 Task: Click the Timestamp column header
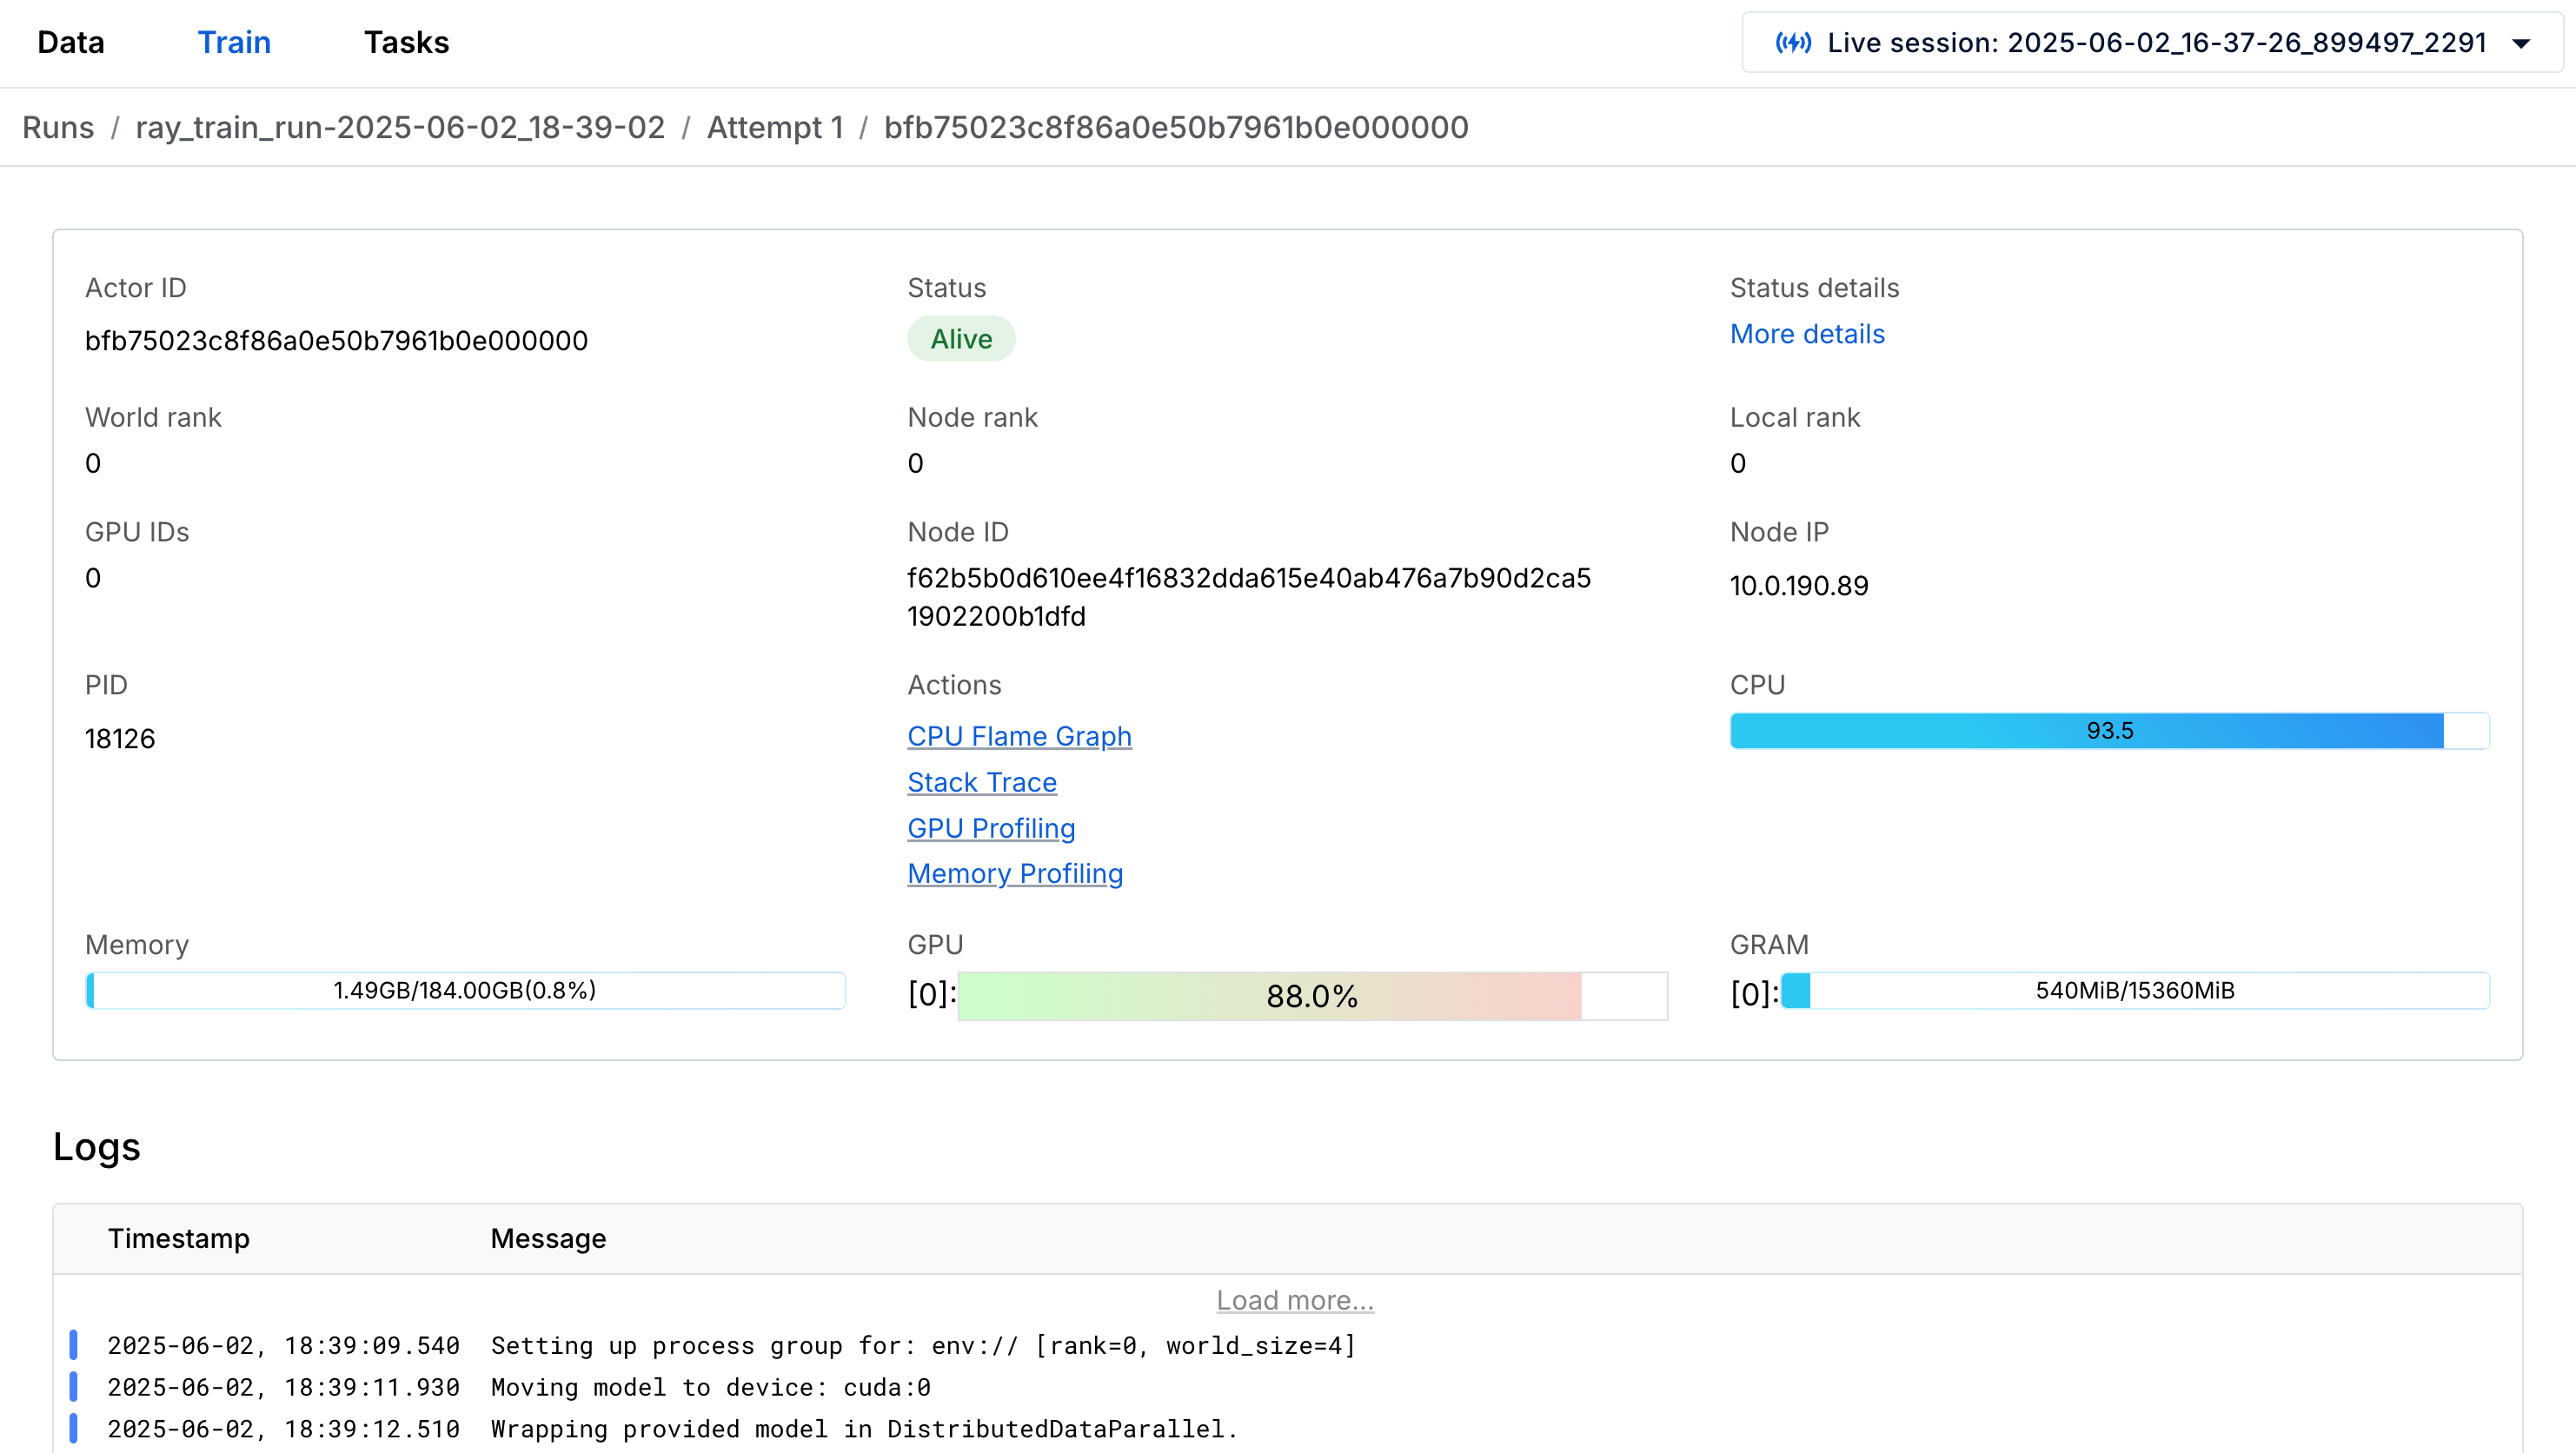179,1238
